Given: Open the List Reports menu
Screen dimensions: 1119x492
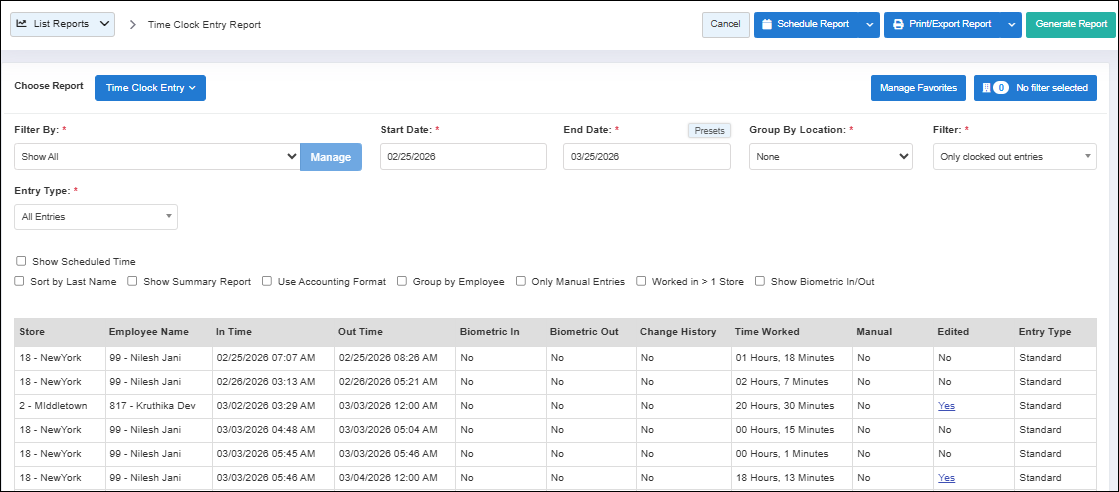Looking at the screenshot, I should (62, 24).
